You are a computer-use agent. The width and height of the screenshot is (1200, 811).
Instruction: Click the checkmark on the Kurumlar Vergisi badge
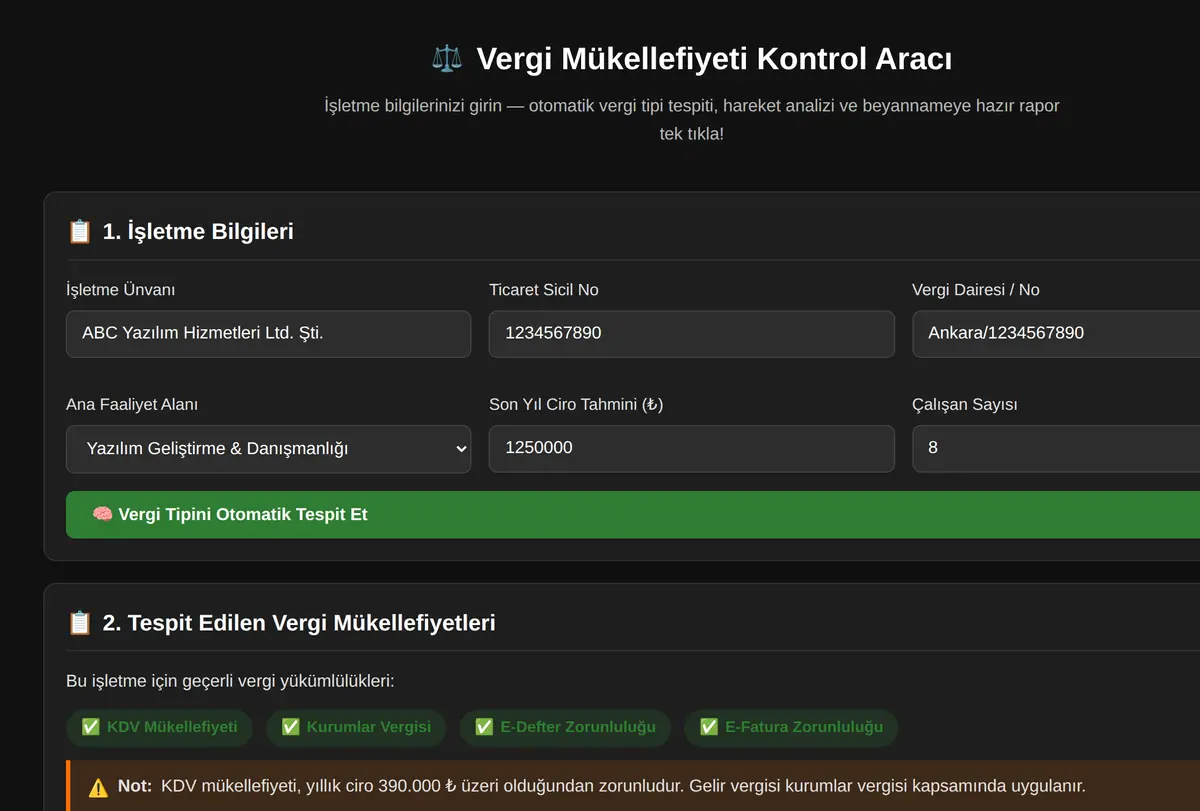(x=290, y=727)
